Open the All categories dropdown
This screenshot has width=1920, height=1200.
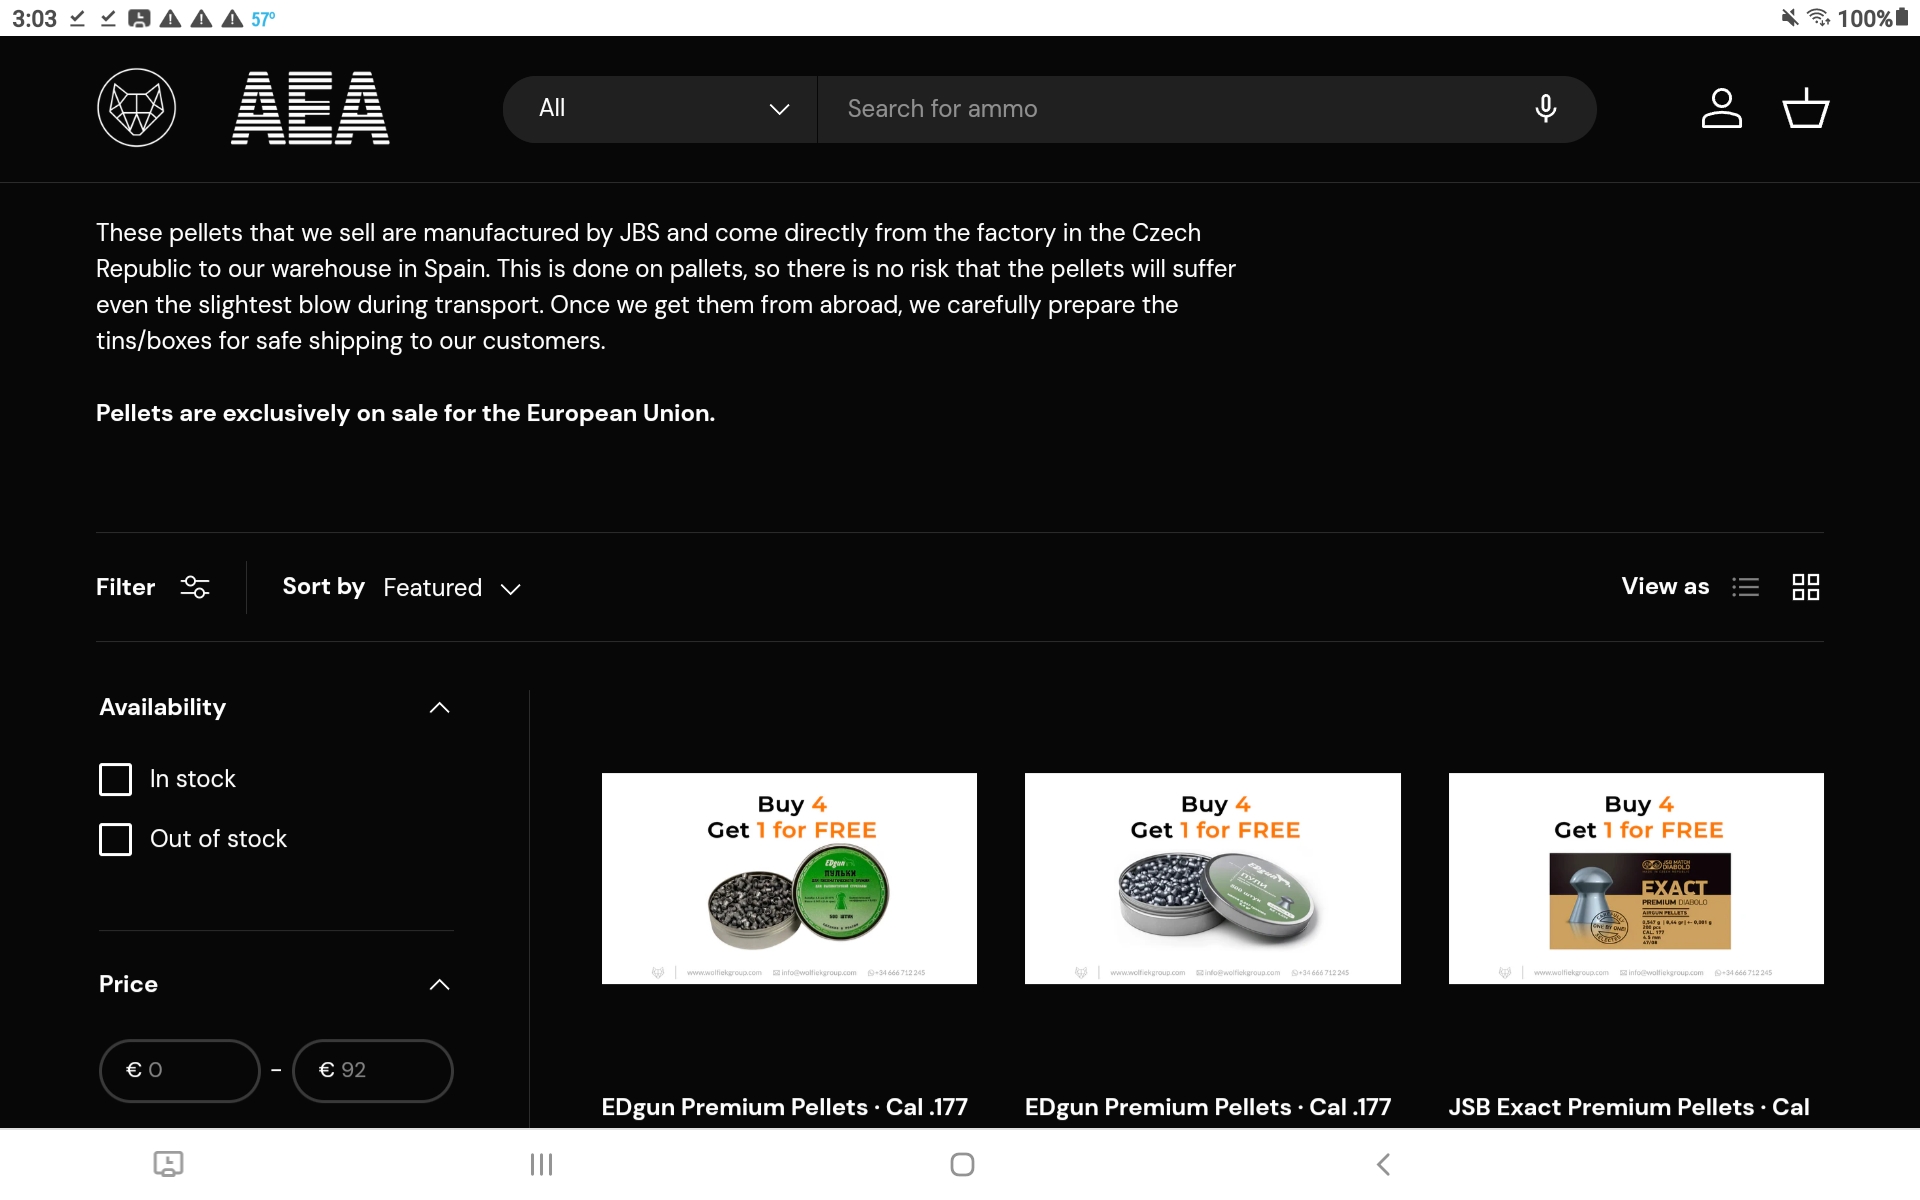pyautogui.click(x=660, y=109)
